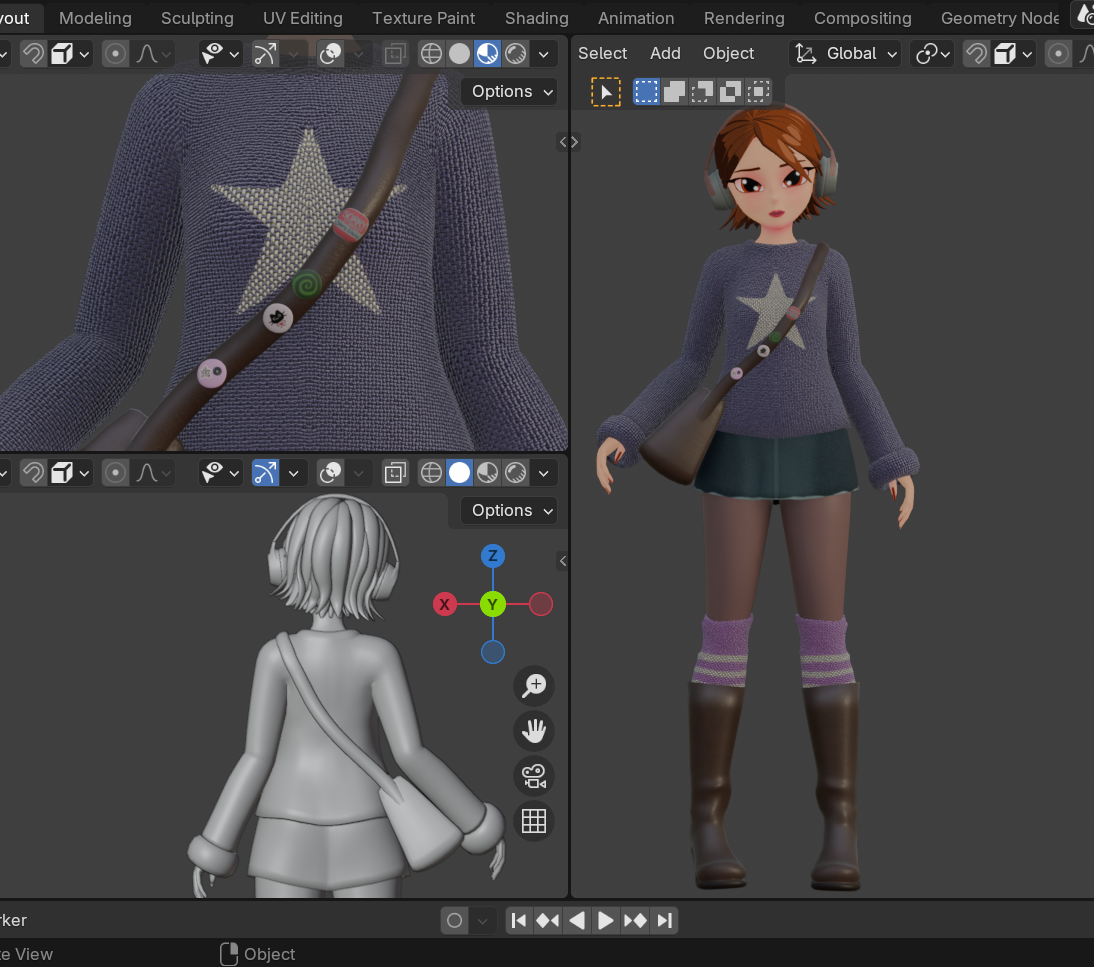Switch lower viewport to material preview shading
1094x967 pixels.
(x=487, y=473)
